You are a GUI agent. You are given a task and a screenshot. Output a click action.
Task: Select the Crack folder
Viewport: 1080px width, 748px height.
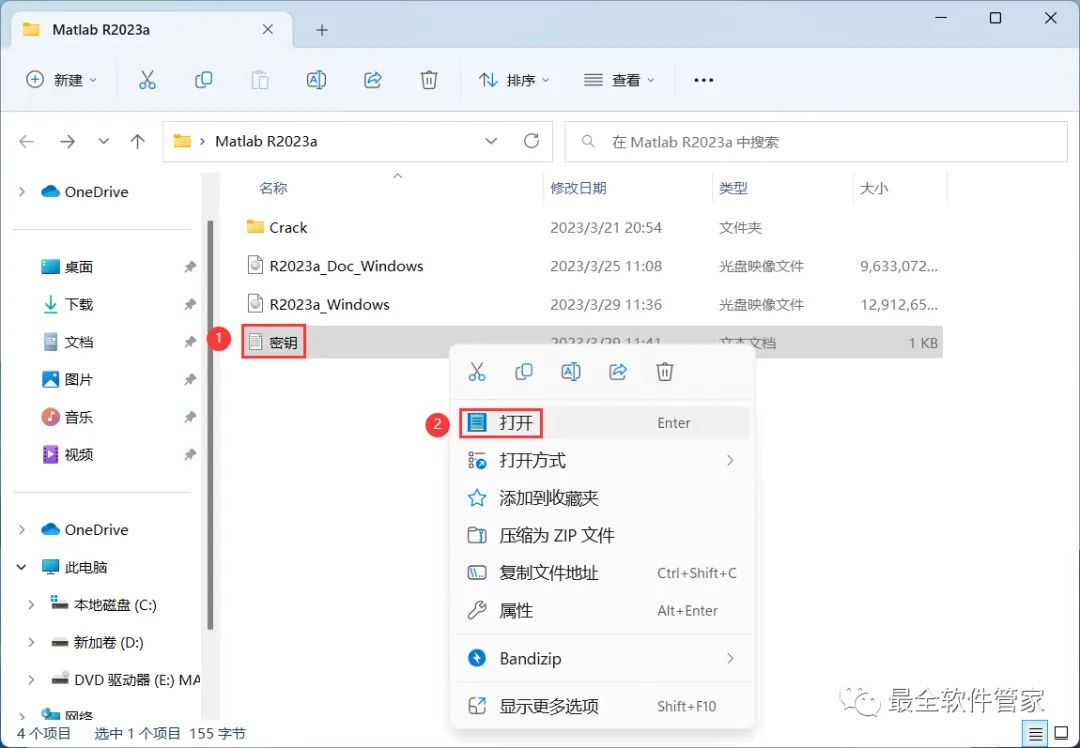click(x=288, y=227)
